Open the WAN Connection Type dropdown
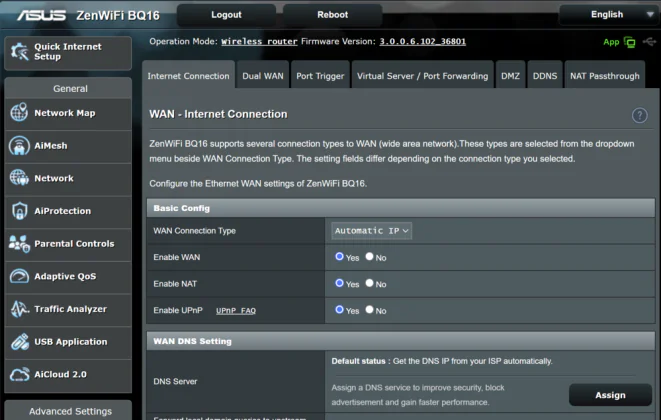 pos(371,231)
